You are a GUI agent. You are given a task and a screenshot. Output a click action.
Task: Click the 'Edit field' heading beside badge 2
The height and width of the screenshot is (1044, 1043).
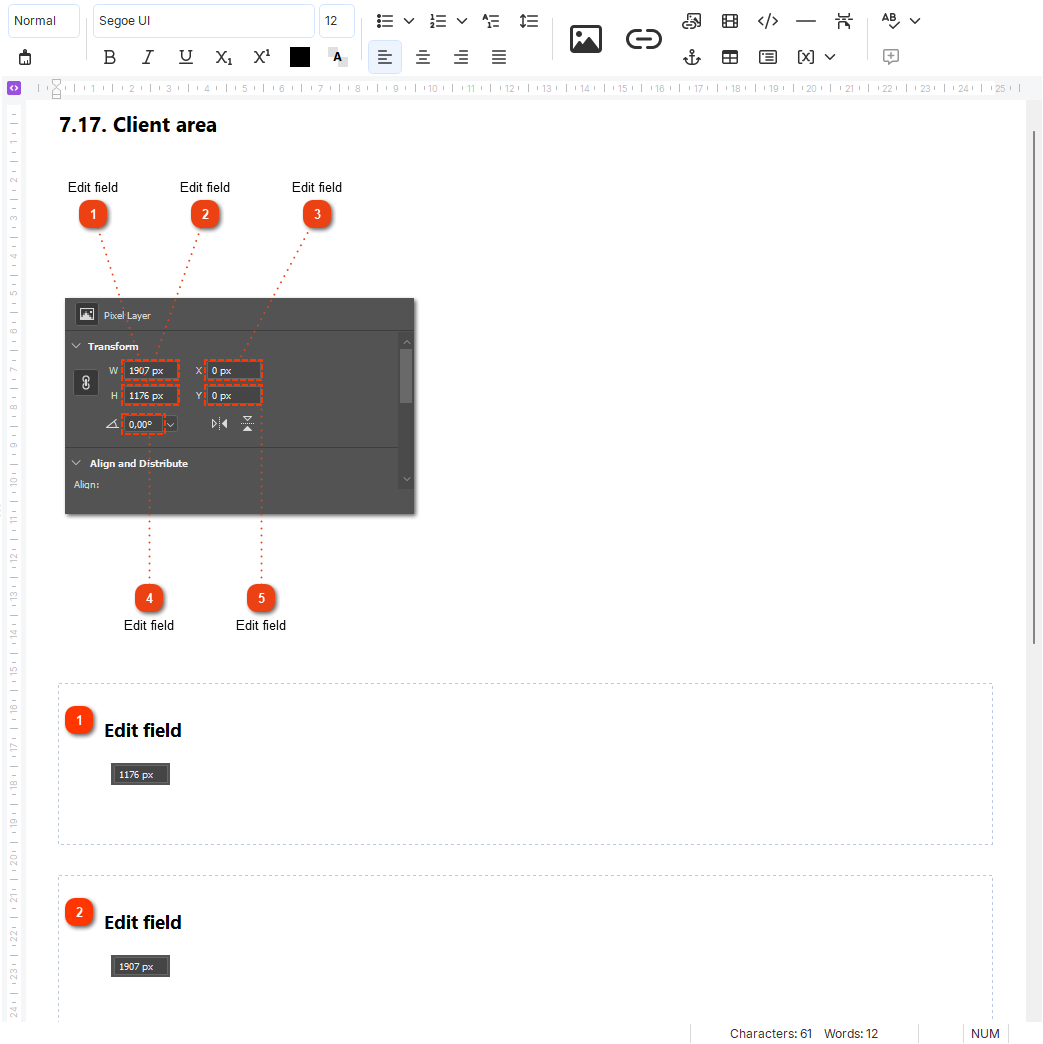[143, 922]
